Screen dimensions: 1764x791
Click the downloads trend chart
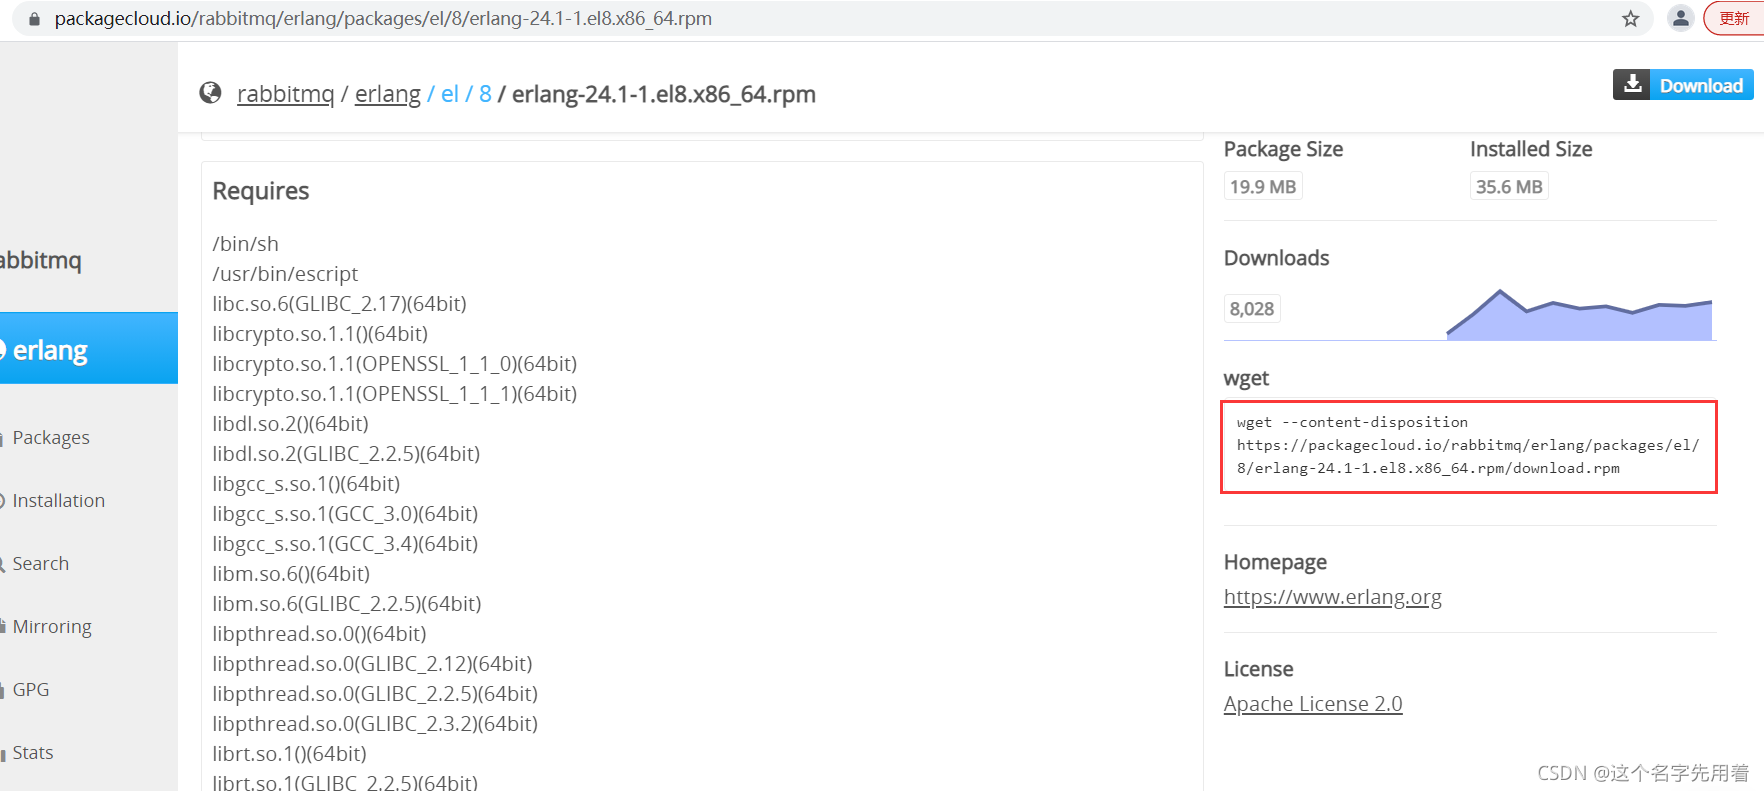[1579, 314]
